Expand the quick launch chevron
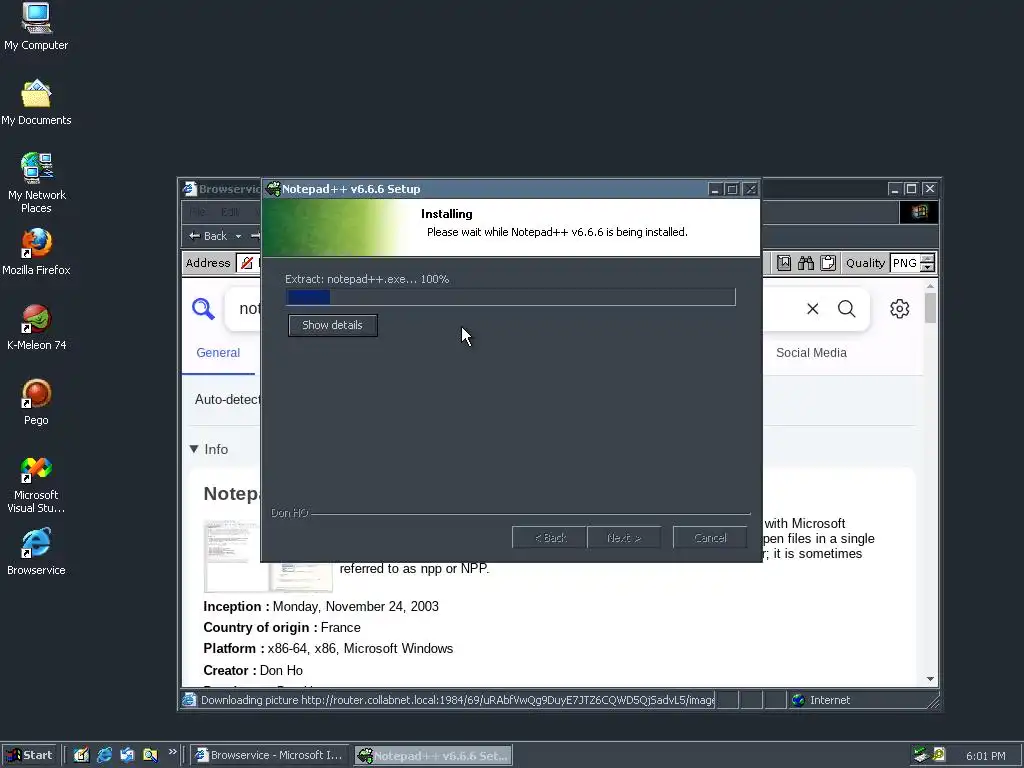The image size is (1024, 768). coord(172,752)
